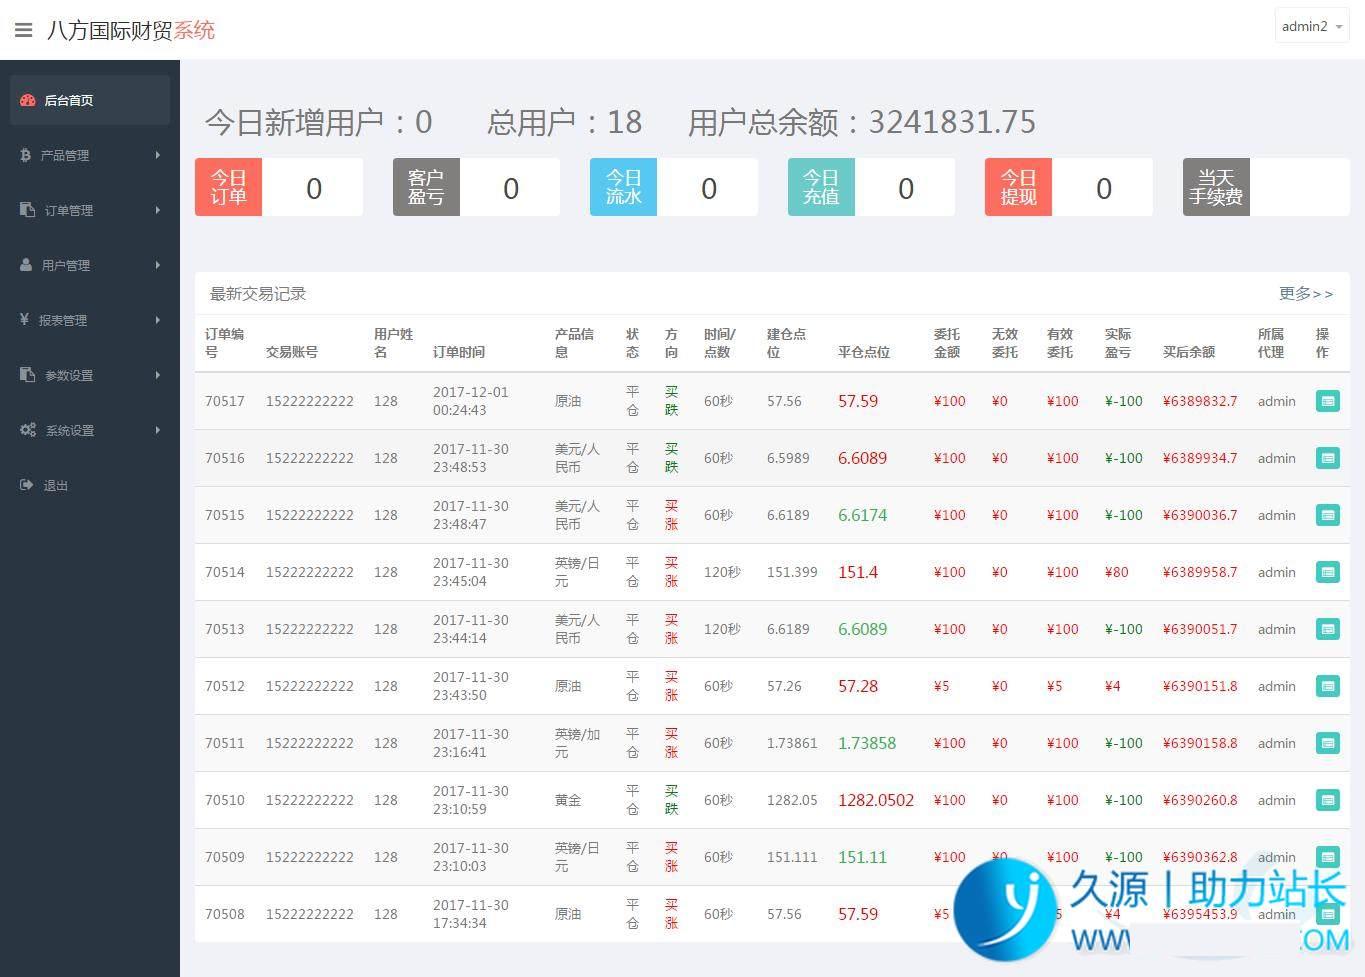Screen dimensions: 1365x977
Task: Click the logout icon beside 退出
Action: tap(26, 485)
